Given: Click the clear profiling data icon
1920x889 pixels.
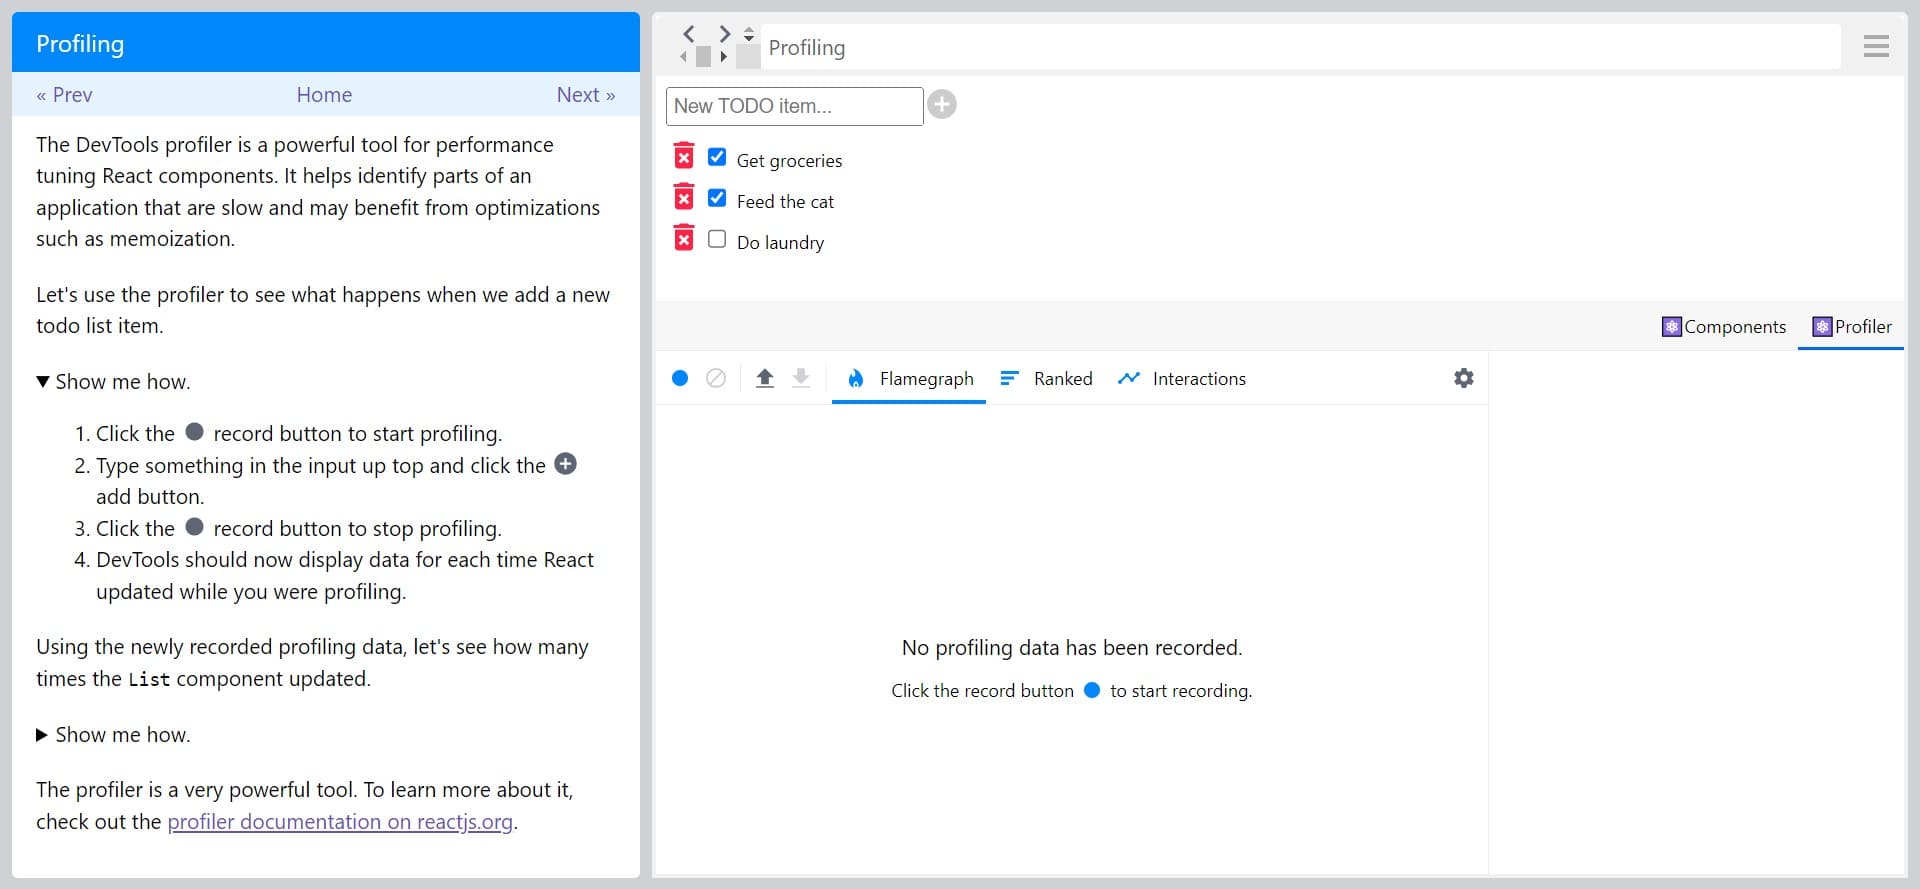Looking at the screenshot, I should pos(716,378).
